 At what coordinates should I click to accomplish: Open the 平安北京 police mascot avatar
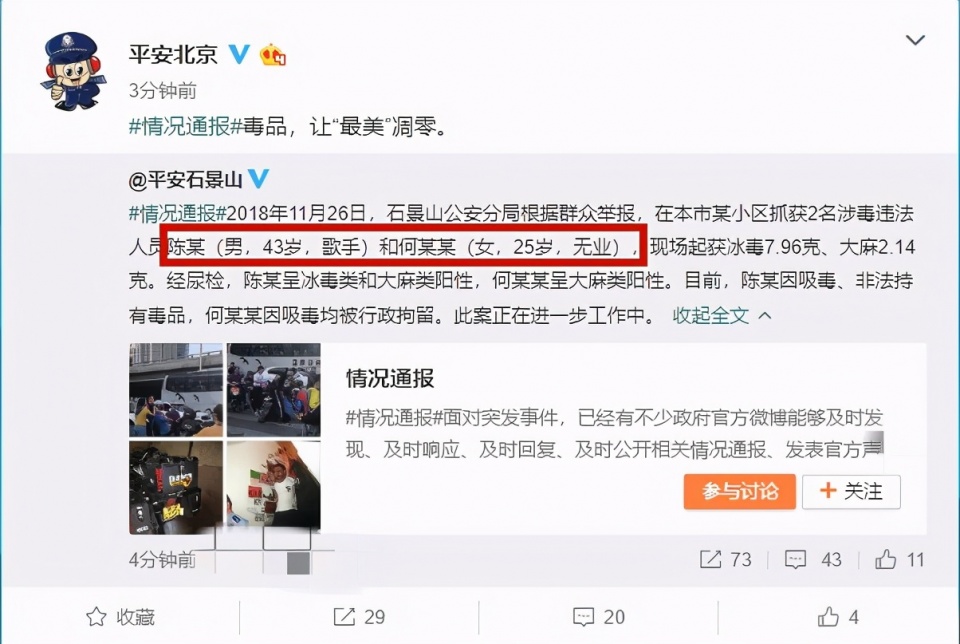(73, 72)
